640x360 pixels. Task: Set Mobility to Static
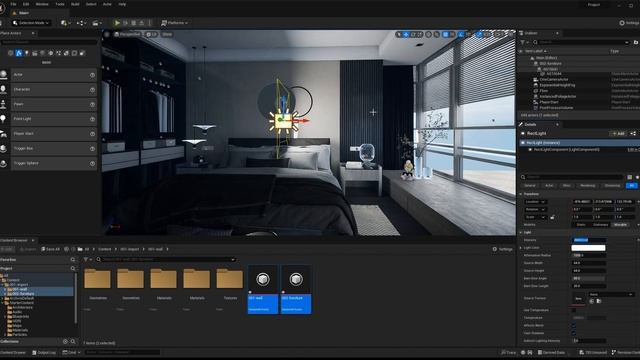pyautogui.click(x=581, y=225)
